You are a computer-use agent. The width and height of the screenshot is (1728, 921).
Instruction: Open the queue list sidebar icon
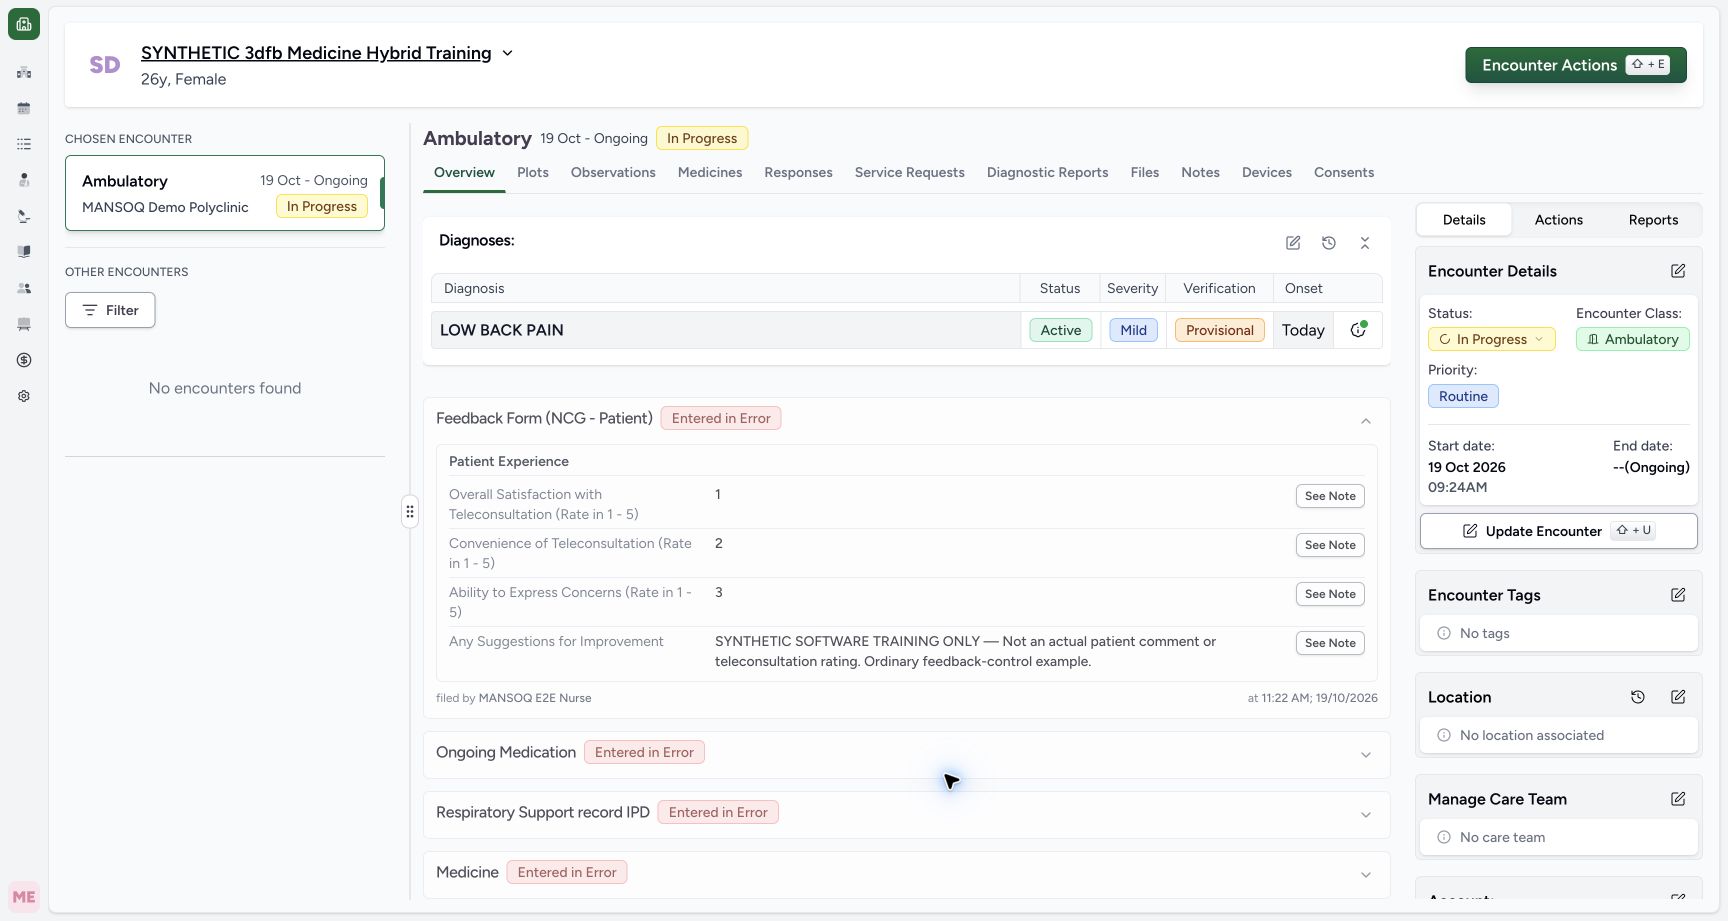click(24, 144)
